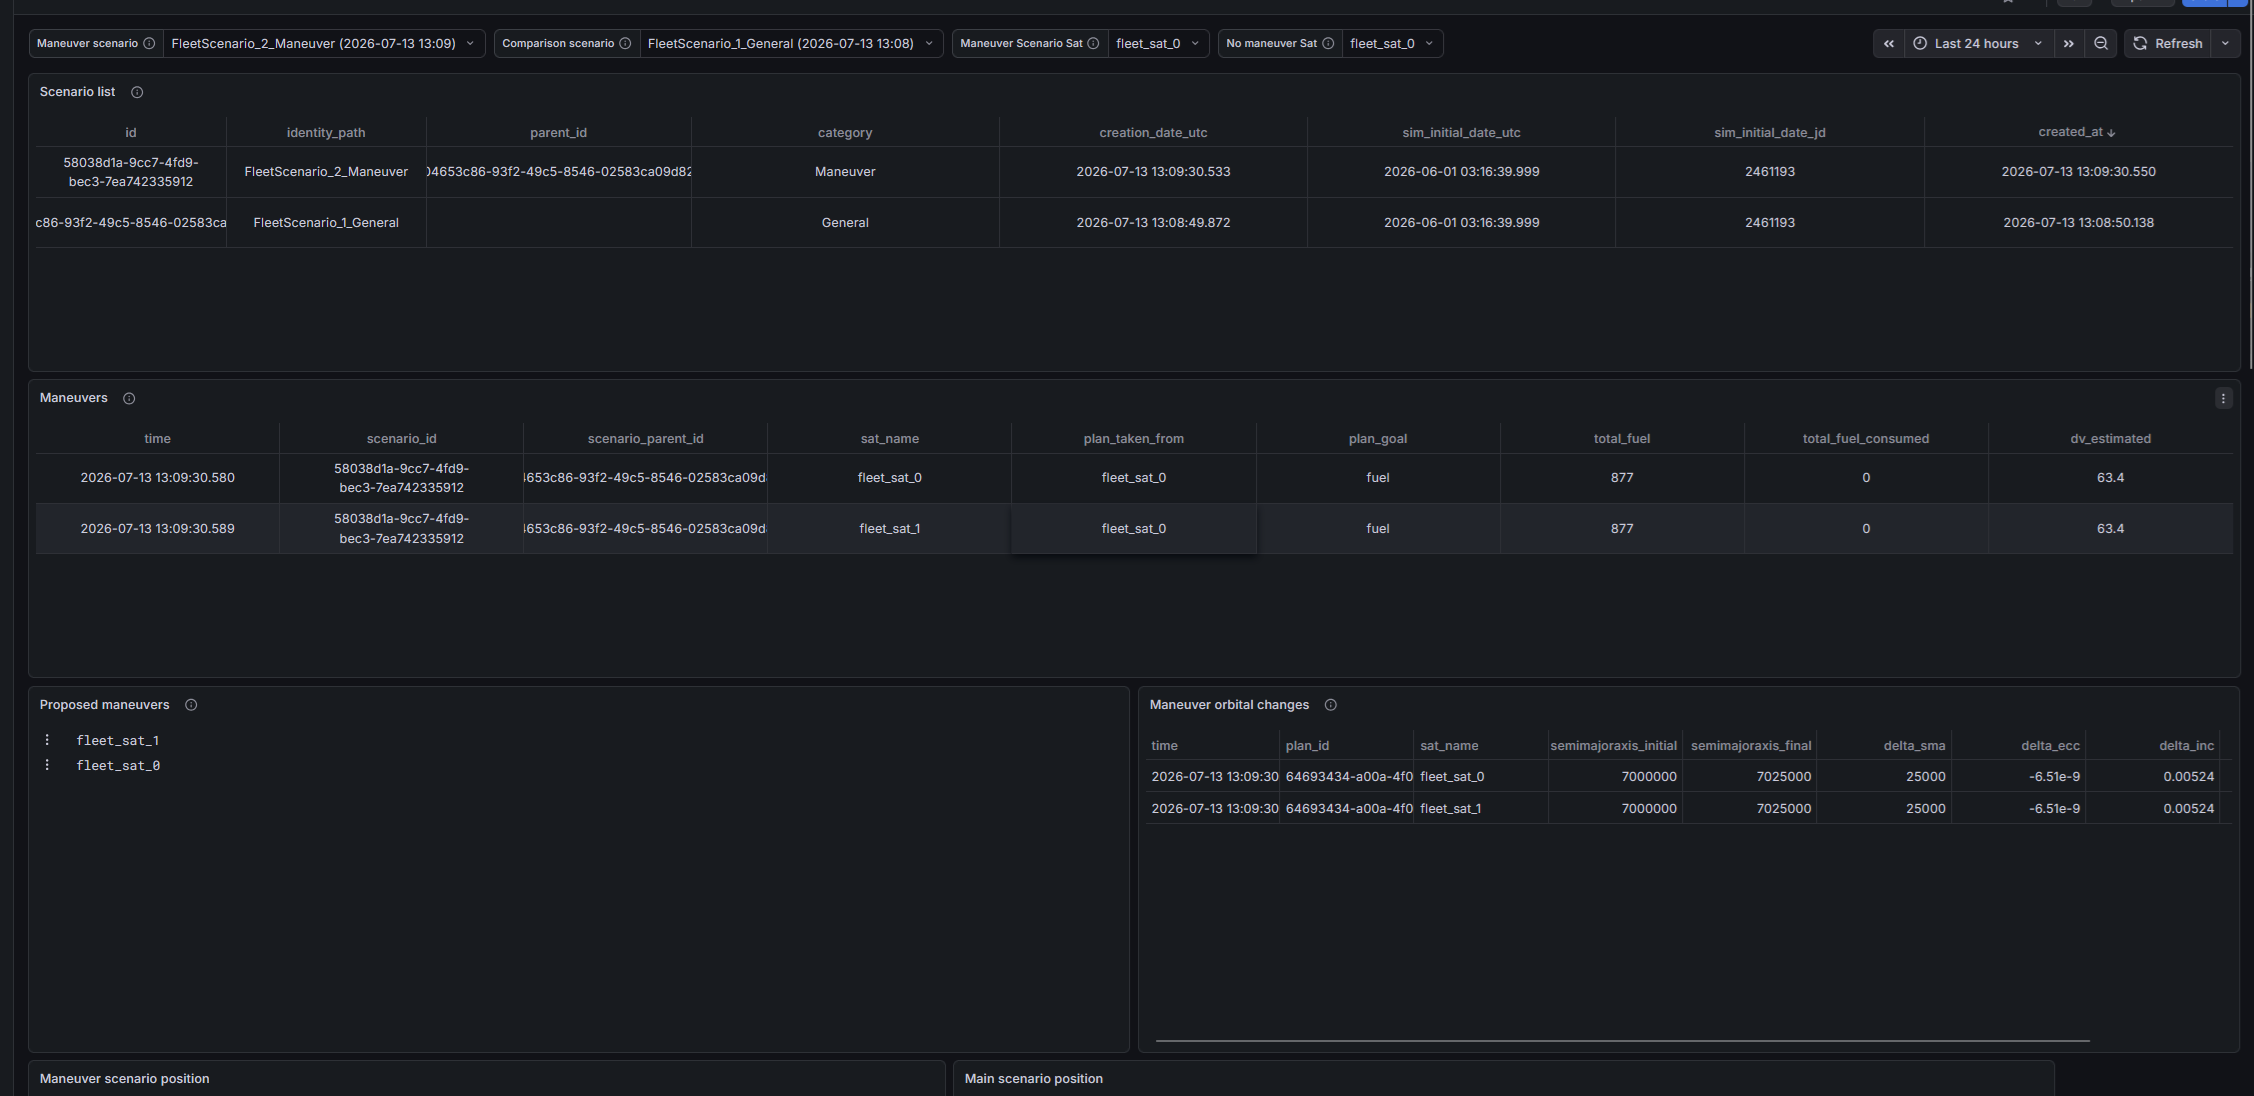The width and height of the screenshot is (2254, 1096).
Task: Open Maneuver Scenario Sat fleet_sat_0 dropdown
Action: 1158,43
